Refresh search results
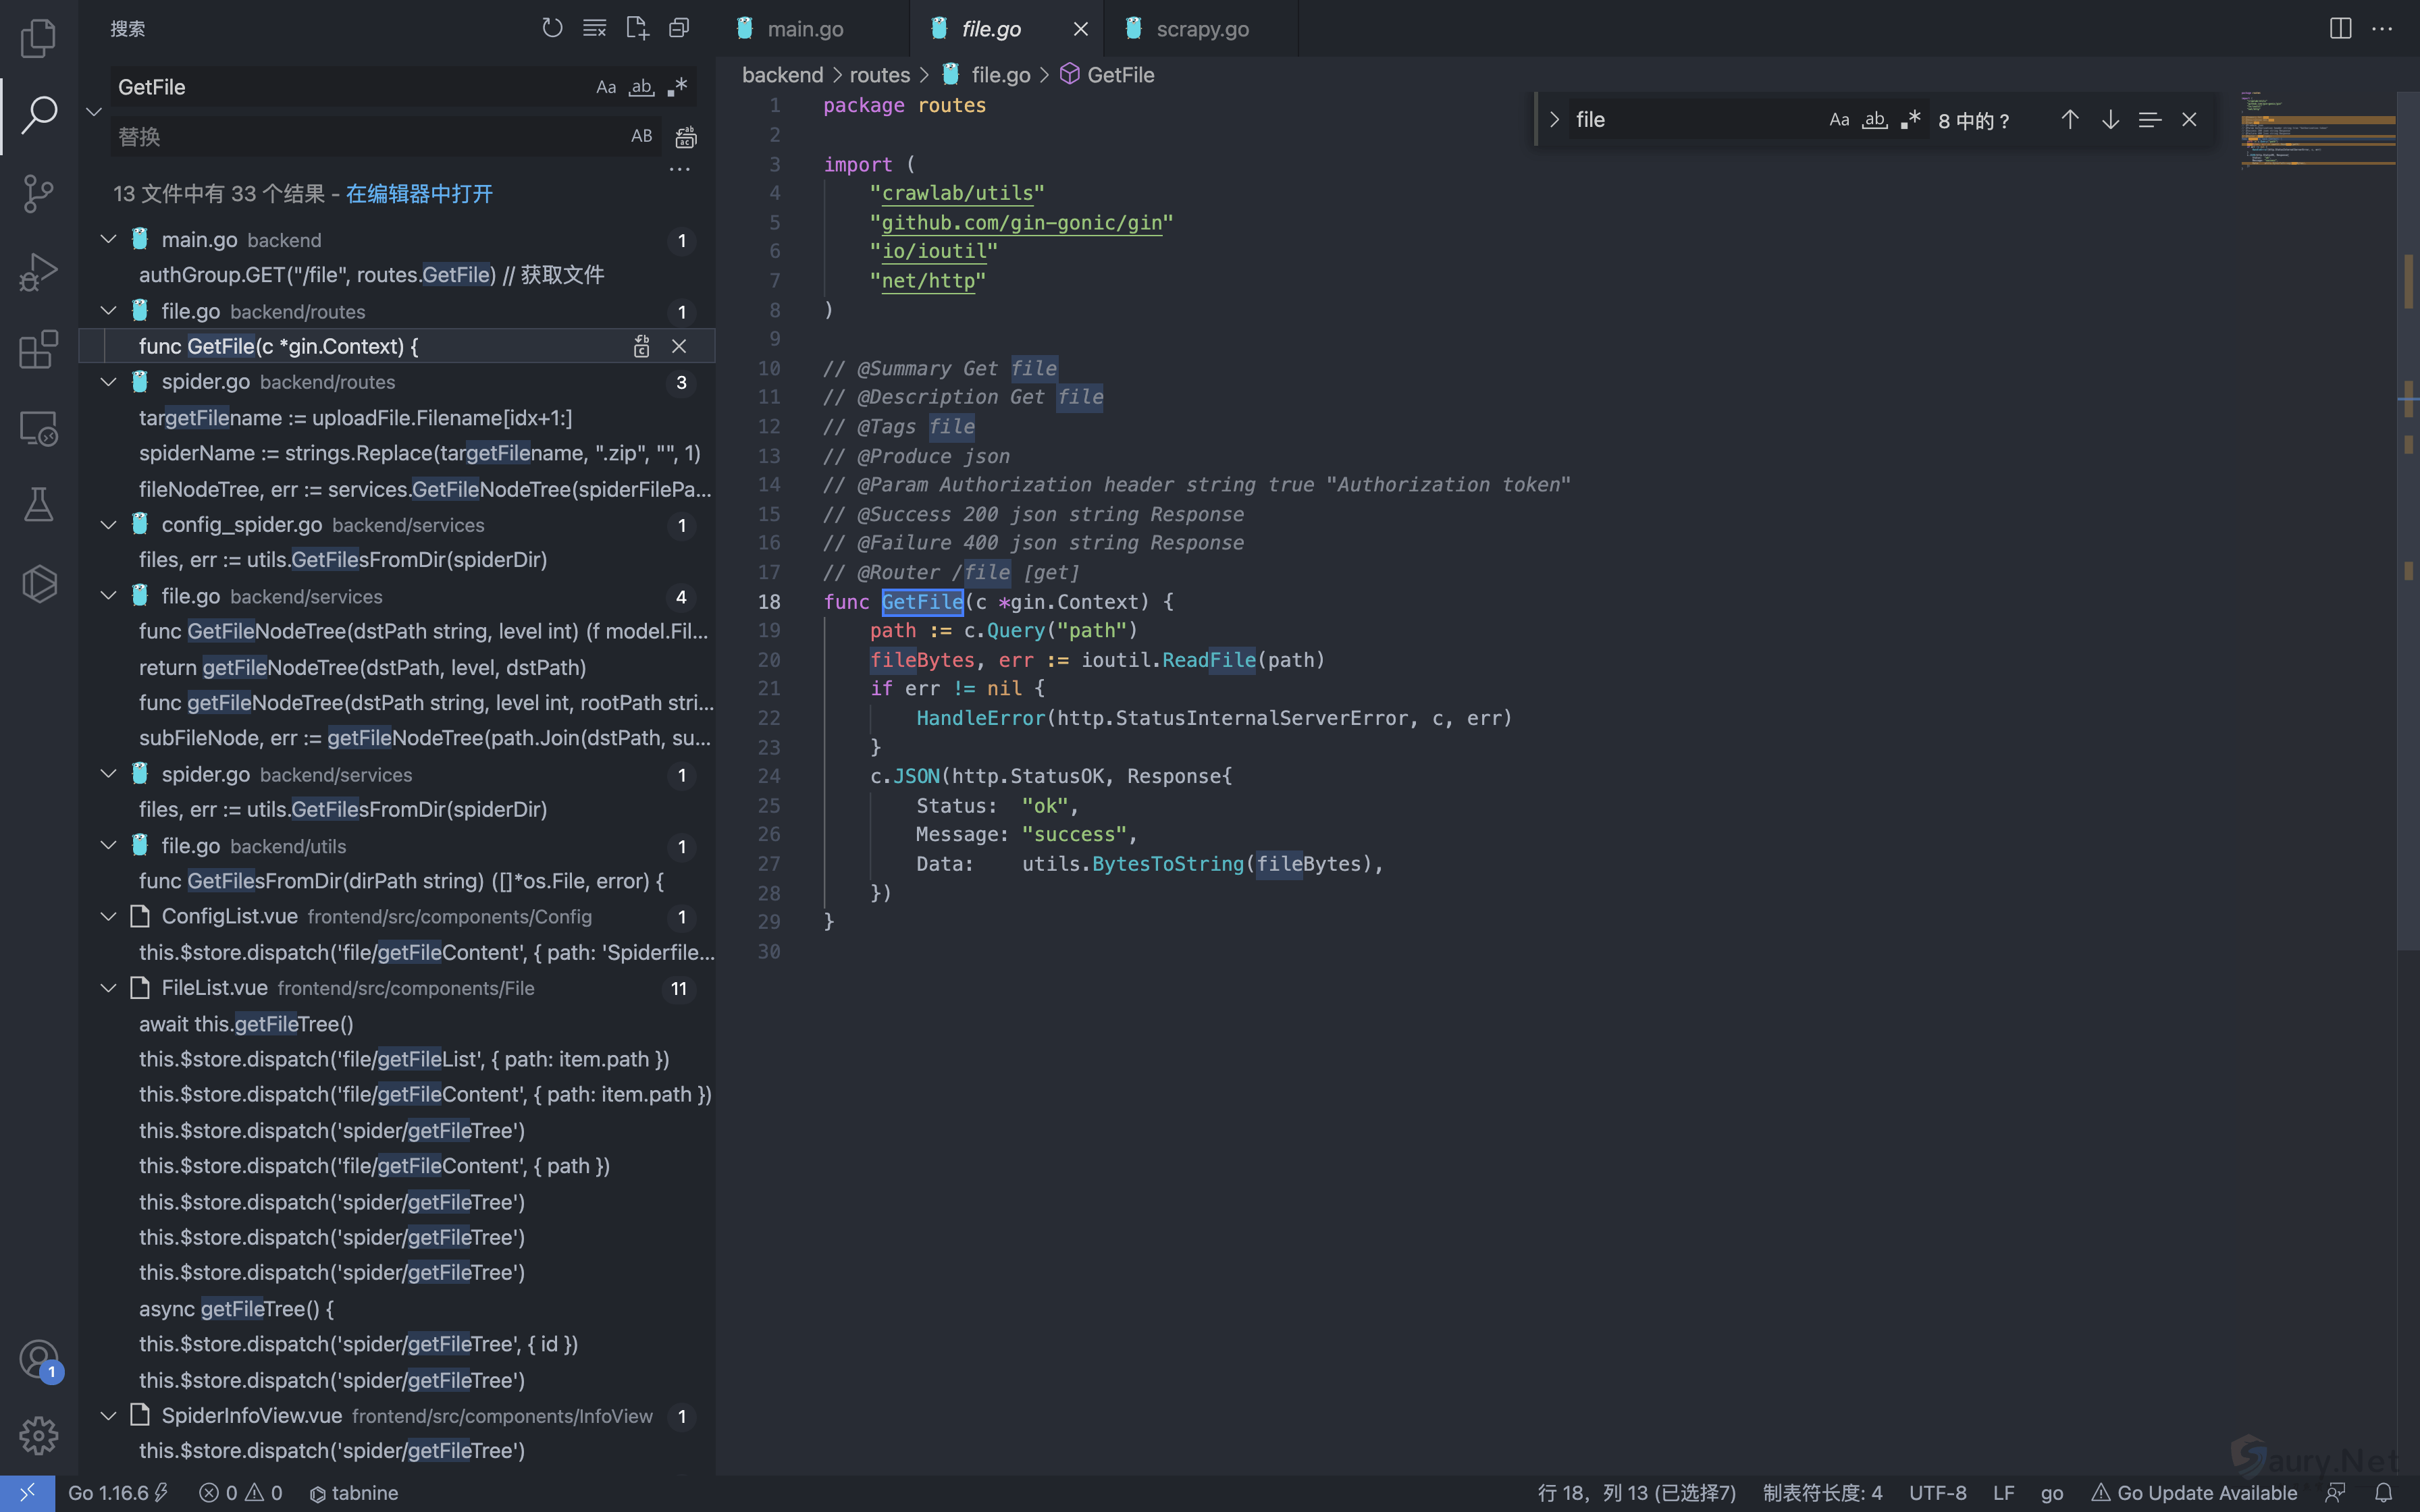The height and width of the screenshot is (1512, 2420). [552, 28]
